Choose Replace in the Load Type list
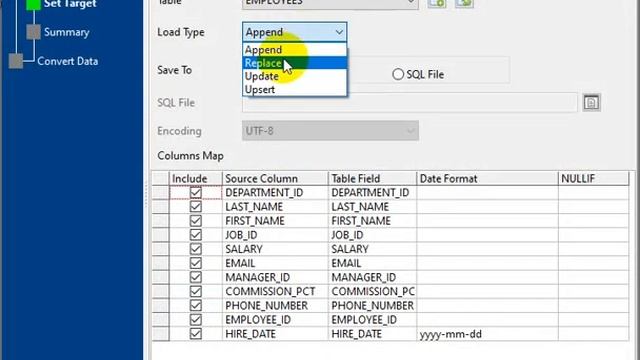The image size is (640, 360). click(295, 63)
